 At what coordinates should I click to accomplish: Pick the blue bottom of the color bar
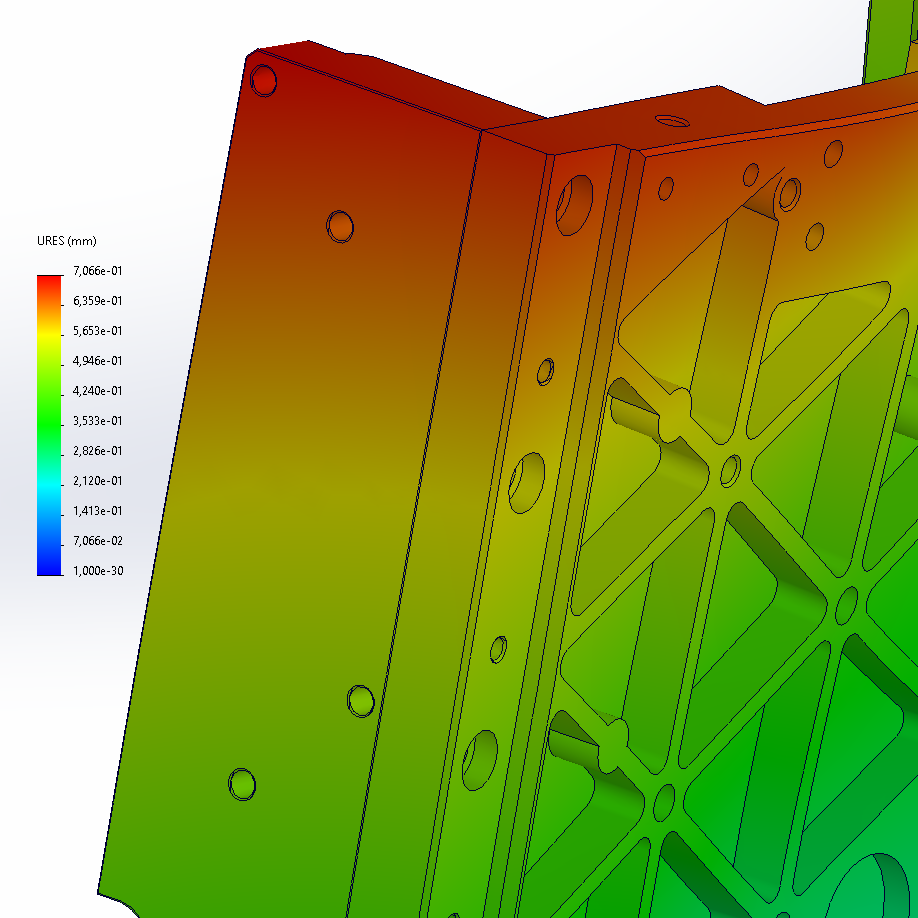pos(50,566)
